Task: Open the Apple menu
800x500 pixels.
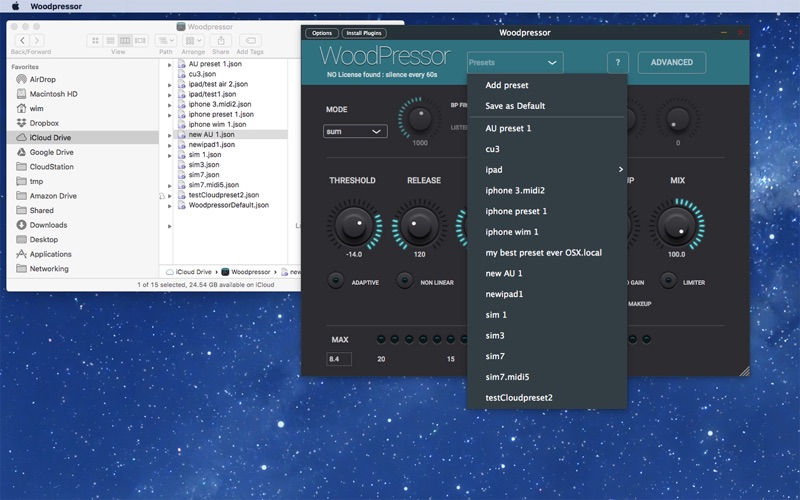Action: (15, 6)
